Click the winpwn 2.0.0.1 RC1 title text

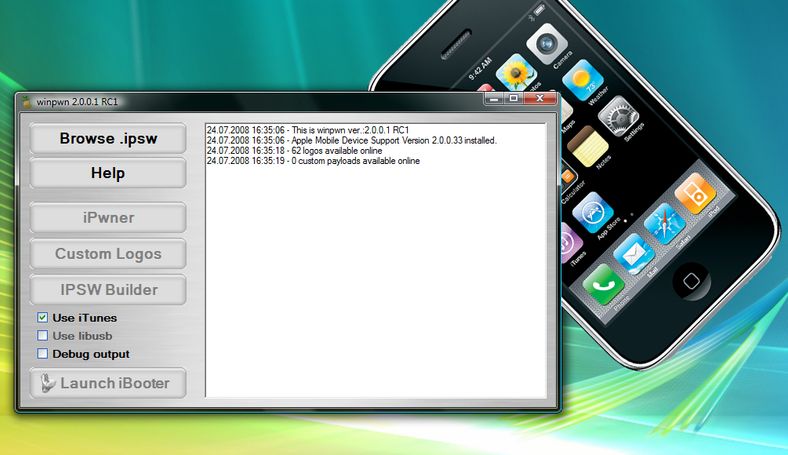77,102
